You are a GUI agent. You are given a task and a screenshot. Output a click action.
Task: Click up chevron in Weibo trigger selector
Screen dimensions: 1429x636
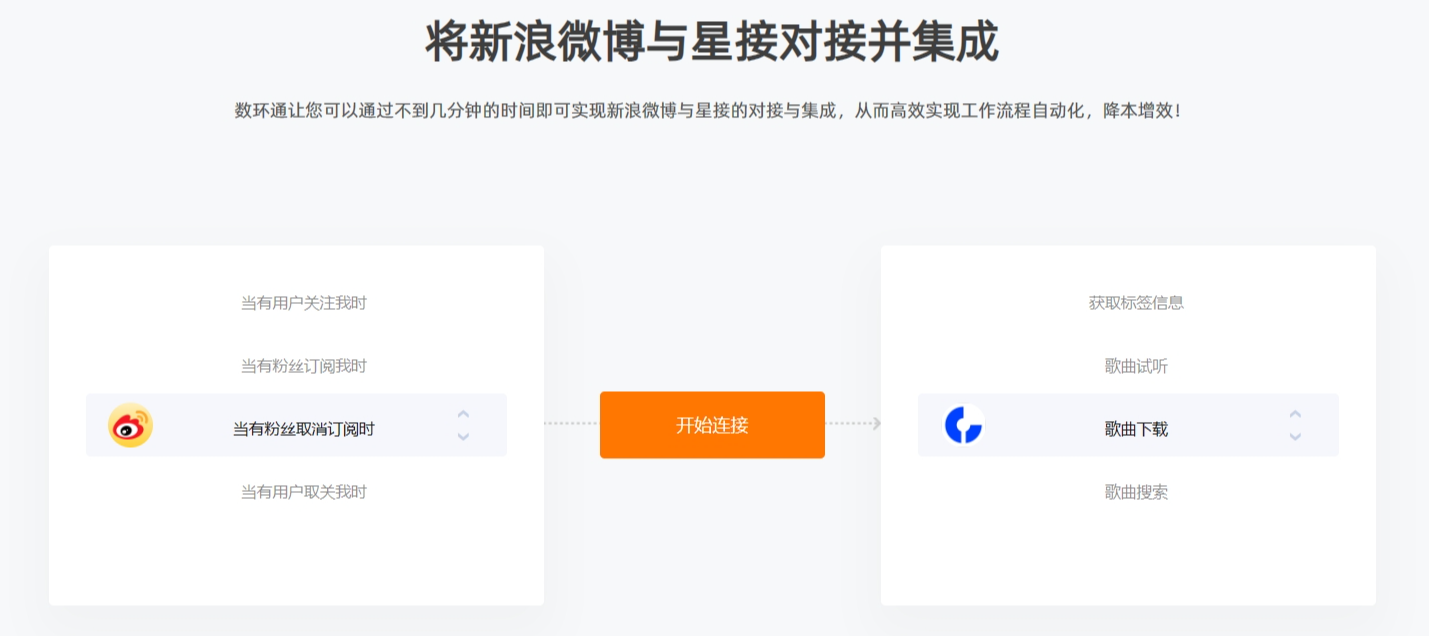[463, 414]
